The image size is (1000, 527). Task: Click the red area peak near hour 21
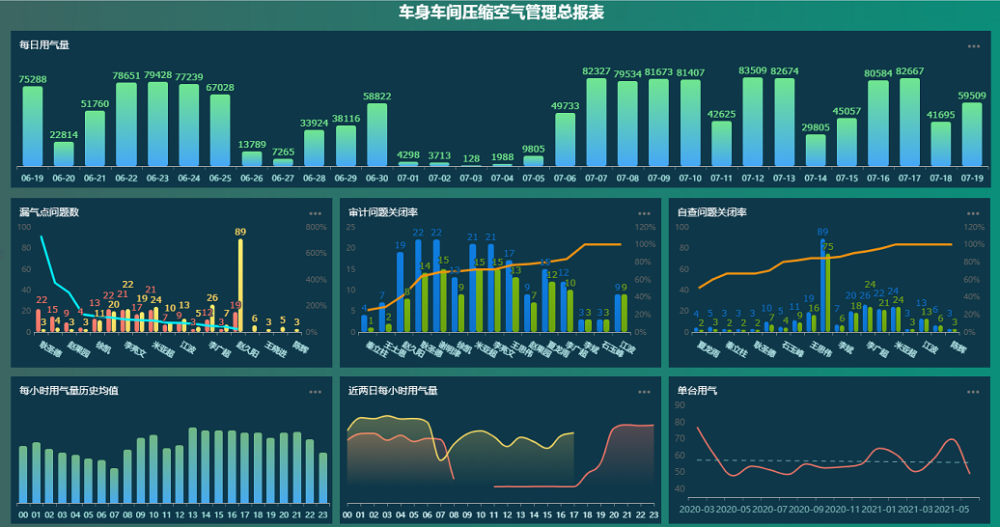pyautogui.click(x=628, y=426)
